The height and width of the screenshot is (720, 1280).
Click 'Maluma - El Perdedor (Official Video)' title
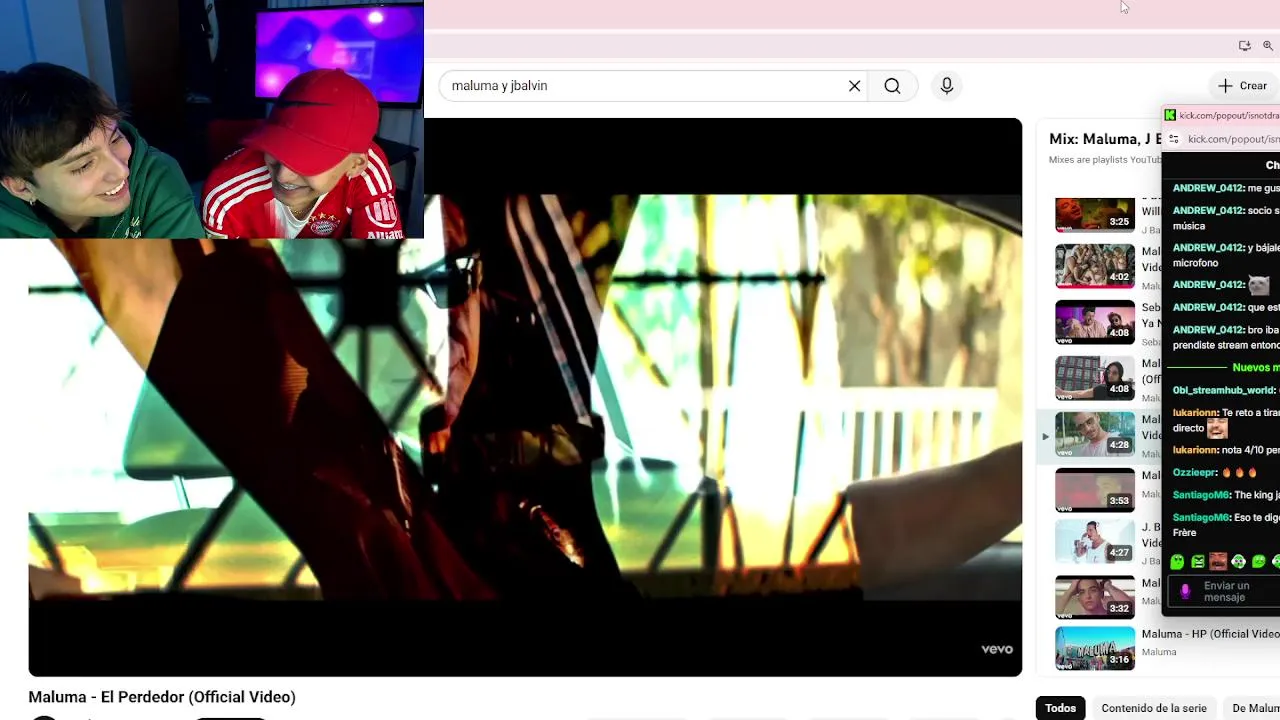pyautogui.click(x=162, y=697)
